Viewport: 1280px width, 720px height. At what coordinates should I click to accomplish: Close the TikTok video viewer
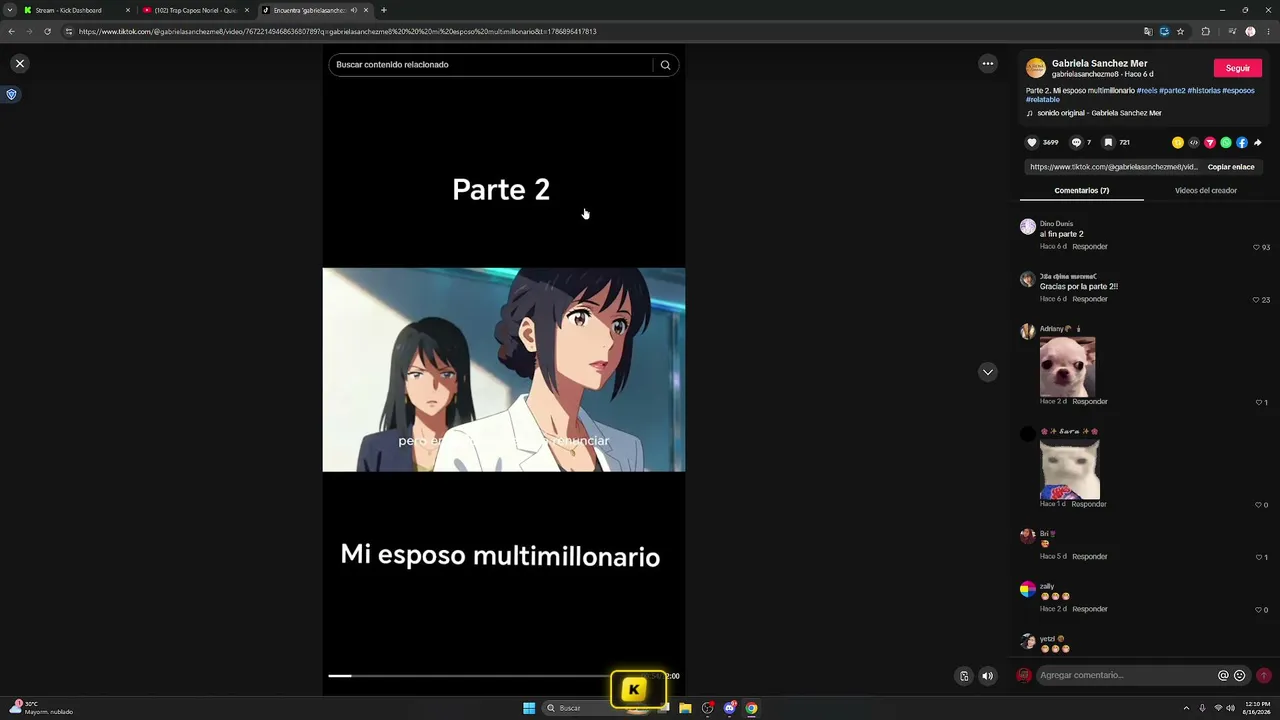click(x=19, y=64)
